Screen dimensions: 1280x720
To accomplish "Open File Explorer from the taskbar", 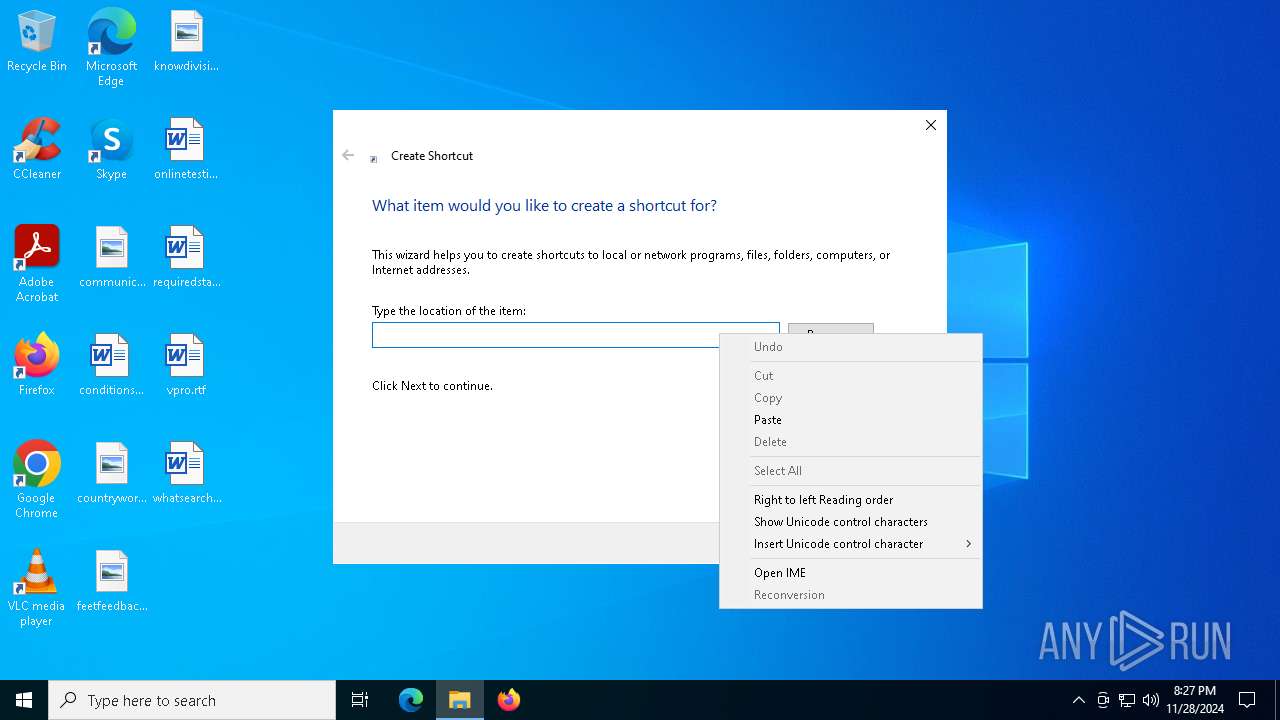I will pyautogui.click(x=460, y=700).
